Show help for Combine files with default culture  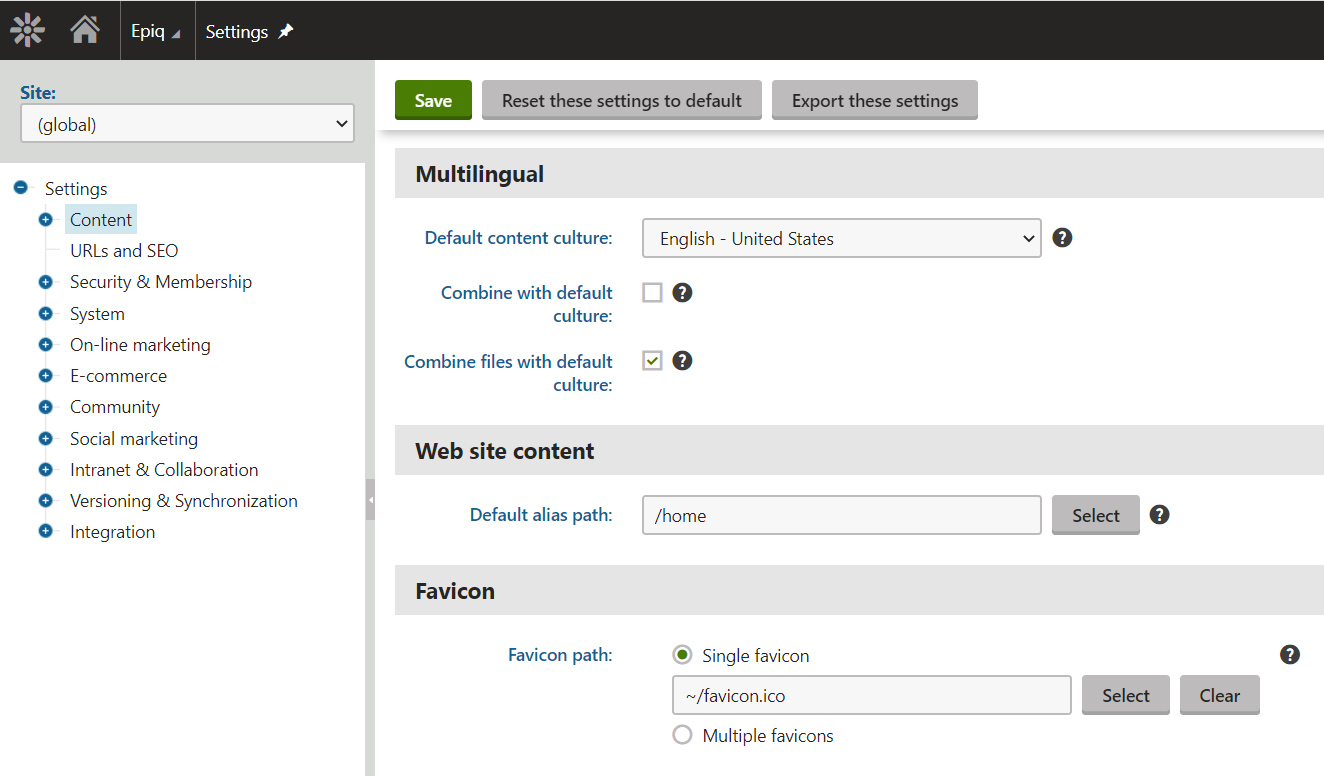coord(682,361)
